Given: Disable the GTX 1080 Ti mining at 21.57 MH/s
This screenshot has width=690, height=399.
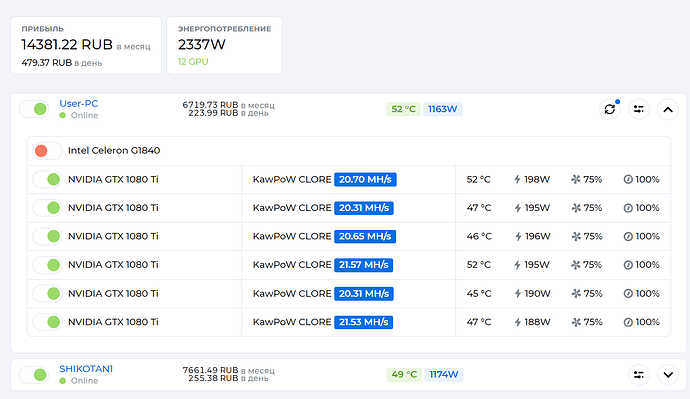Looking at the screenshot, I should point(48,265).
